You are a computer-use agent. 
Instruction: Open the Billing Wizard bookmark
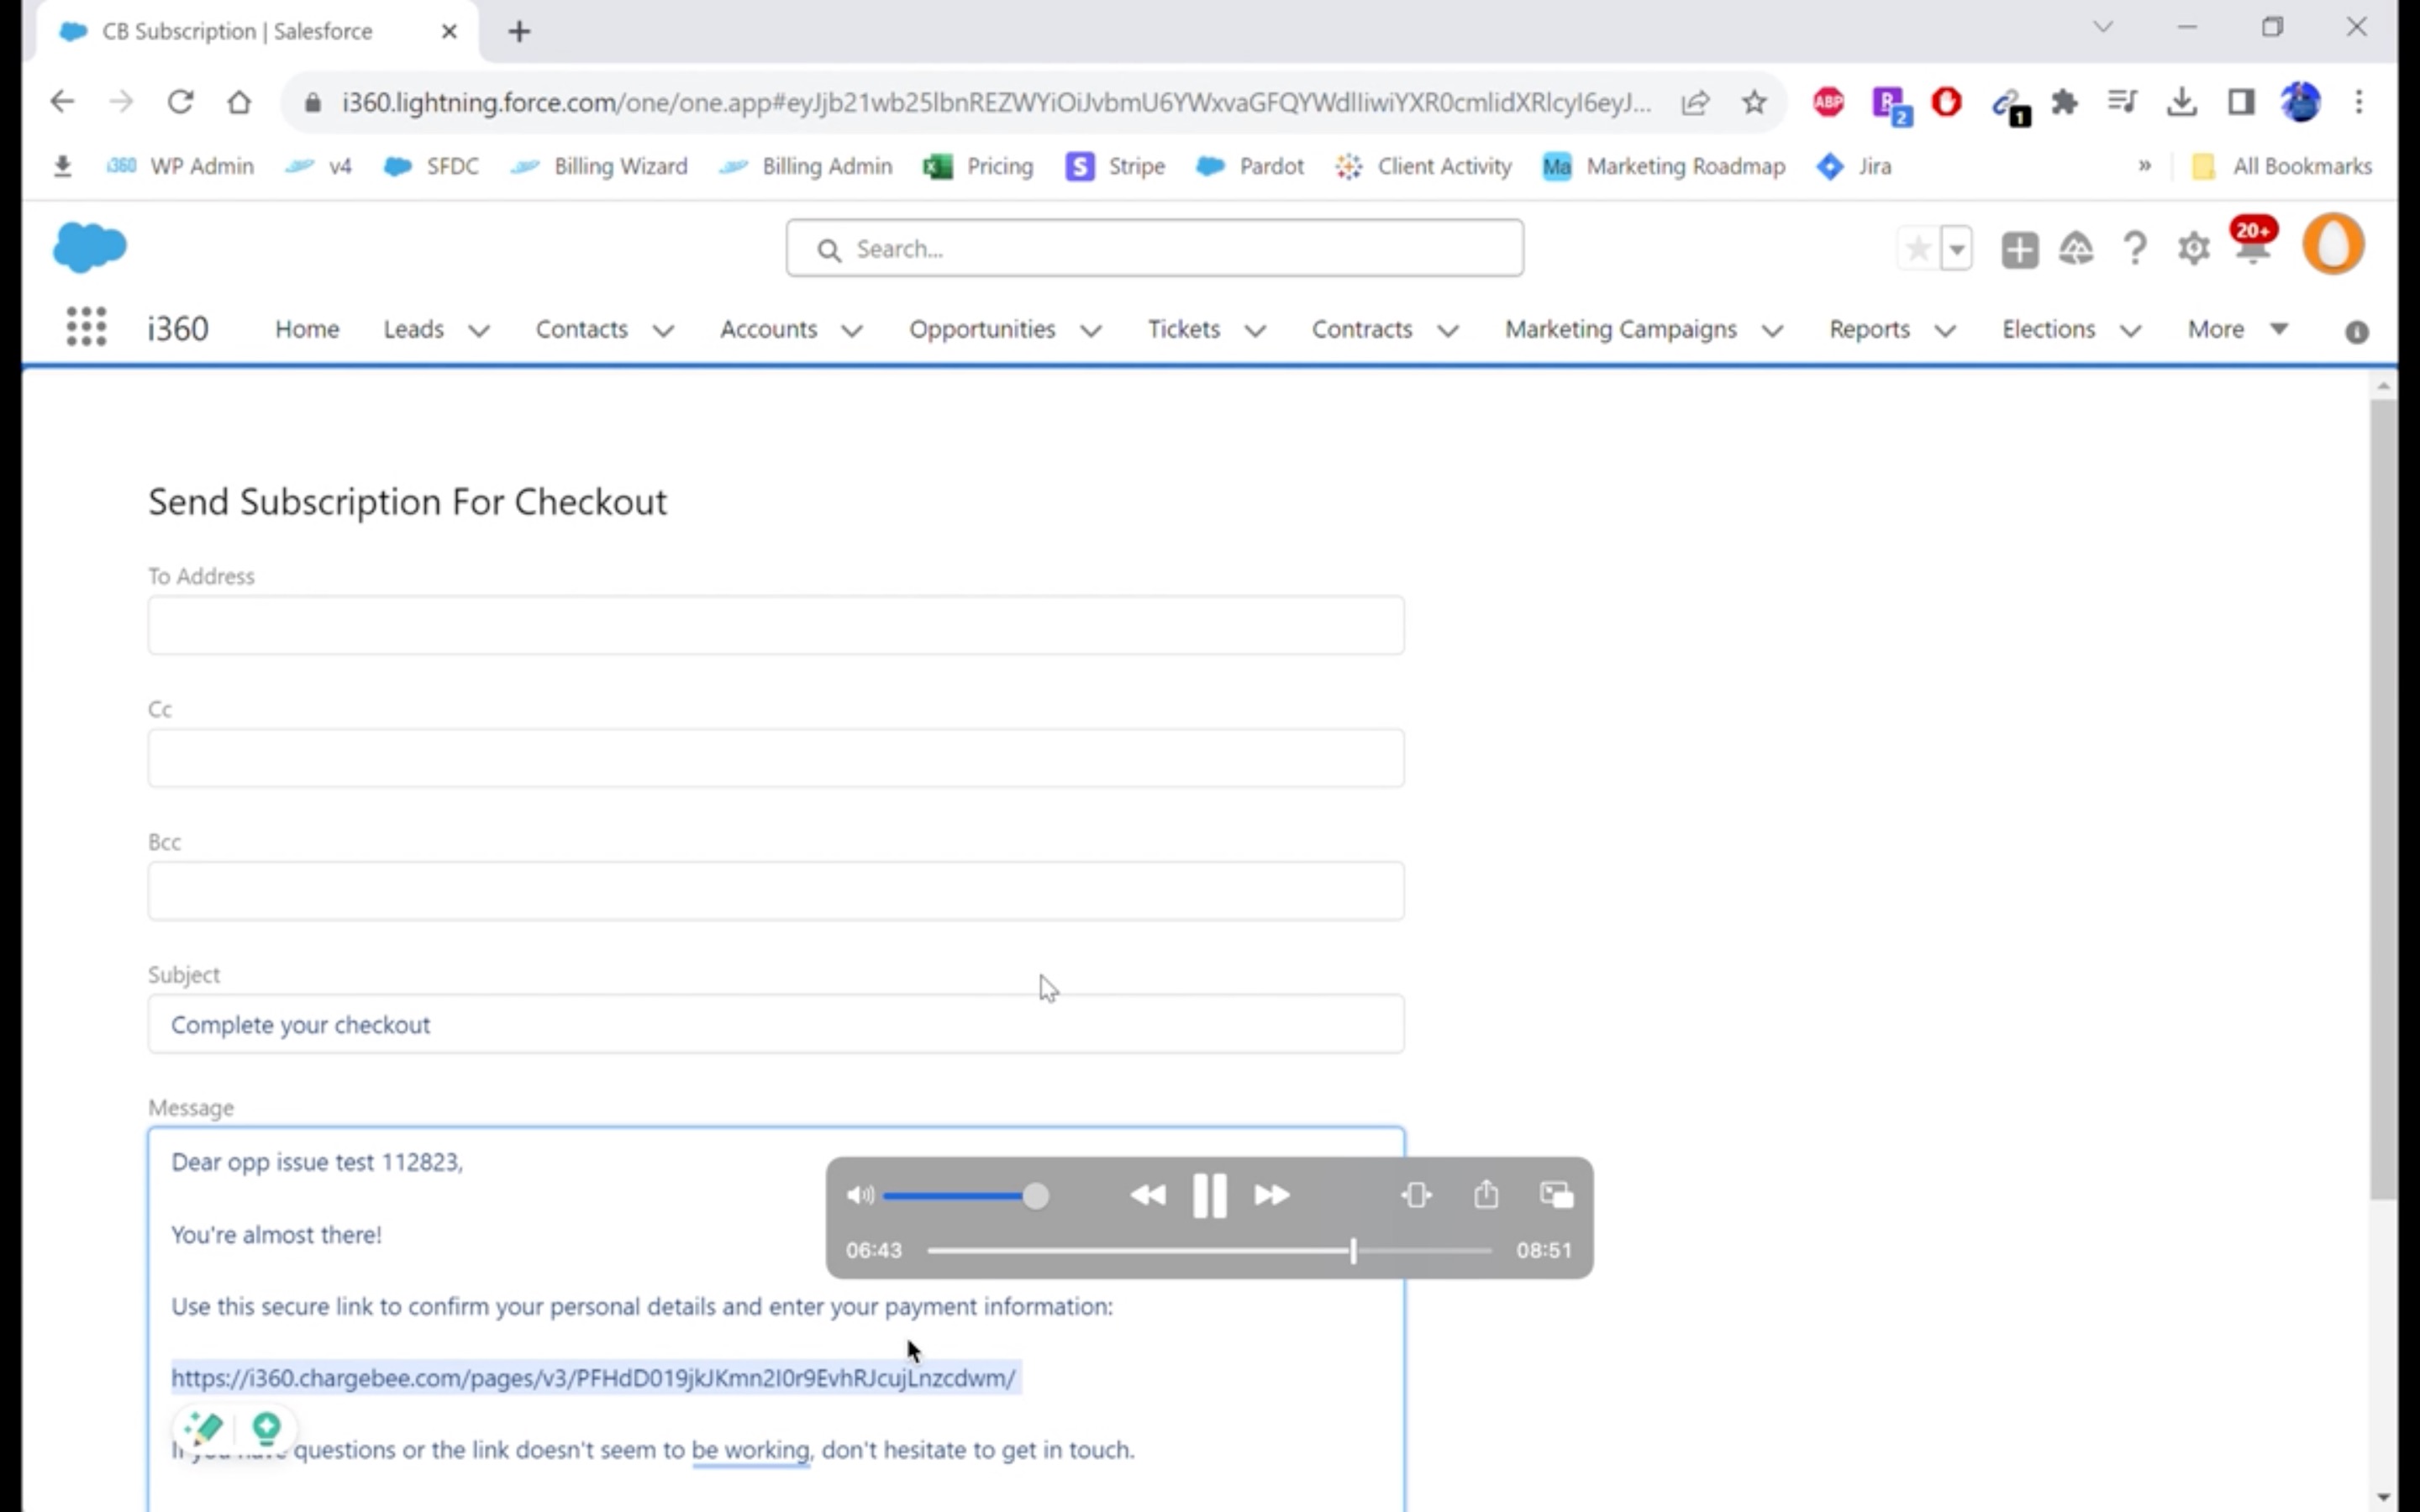(x=620, y=167)
